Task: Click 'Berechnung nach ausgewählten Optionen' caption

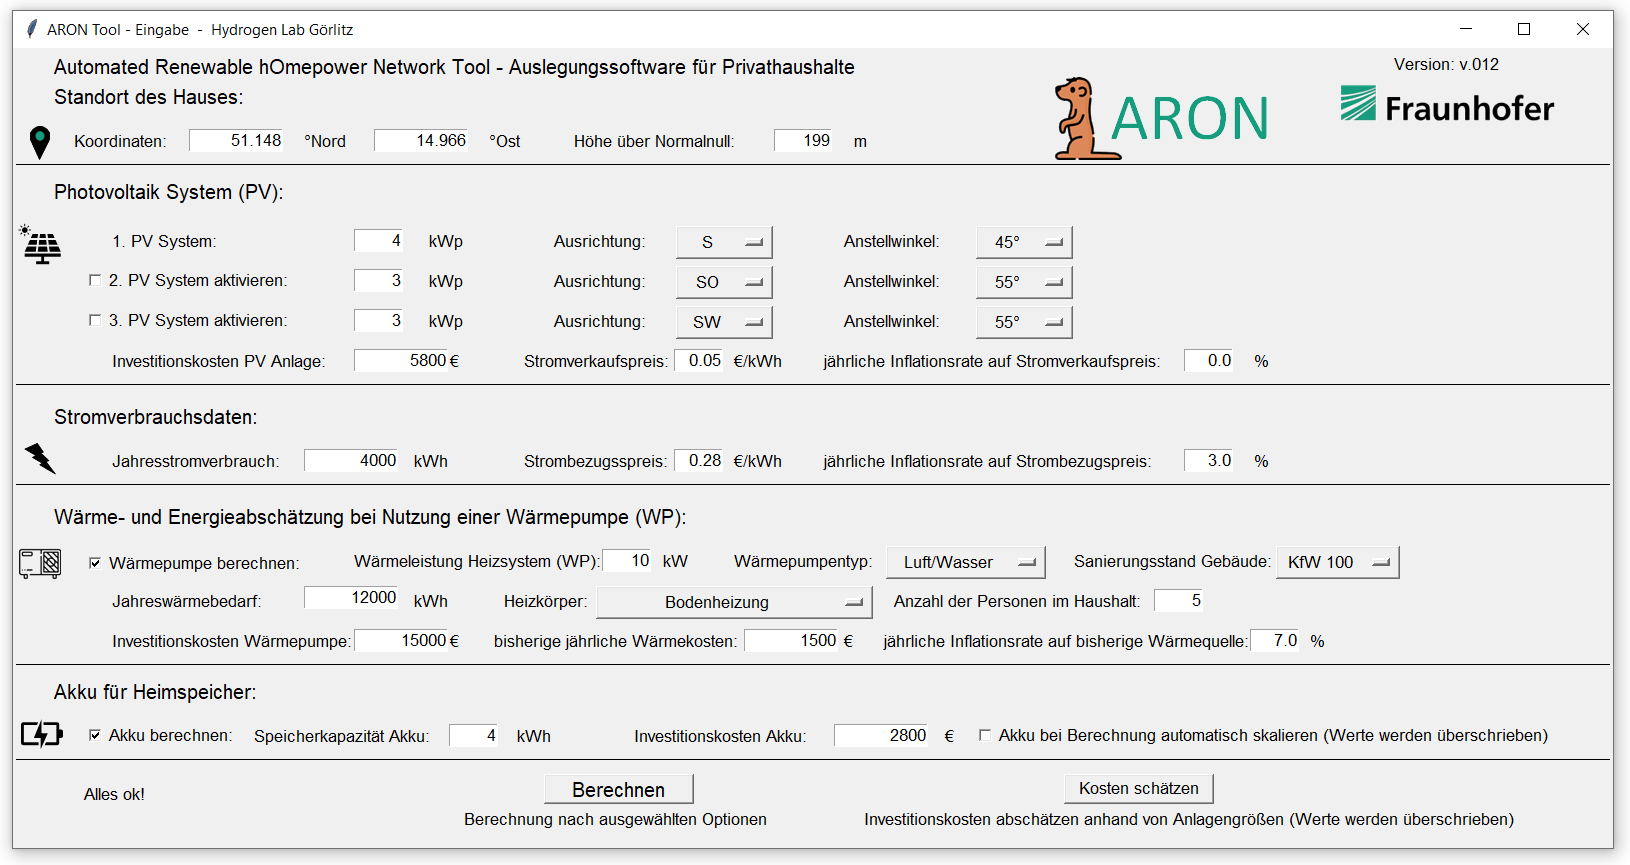Action: pos(615,819)
